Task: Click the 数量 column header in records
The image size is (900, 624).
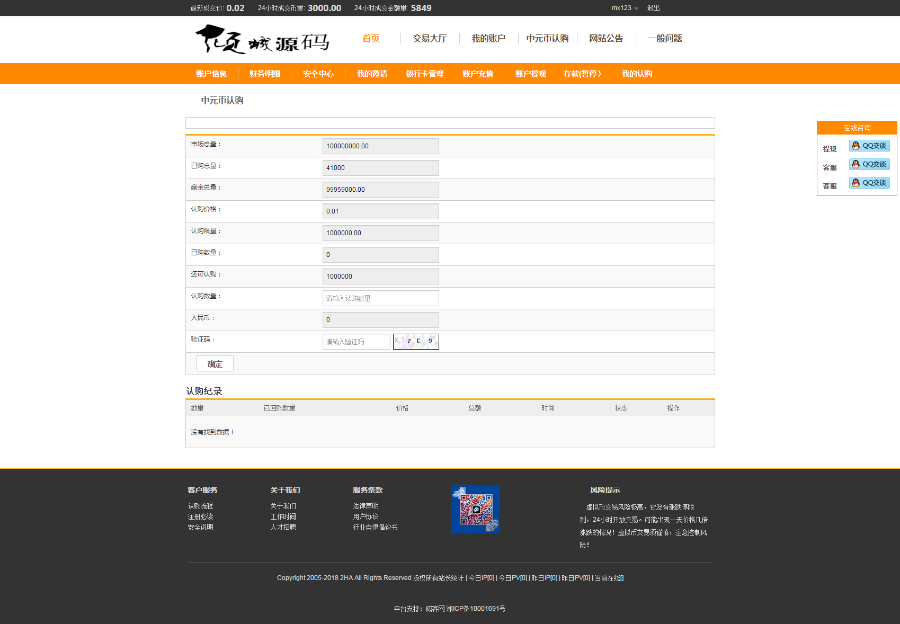Action: coord(197,408)
